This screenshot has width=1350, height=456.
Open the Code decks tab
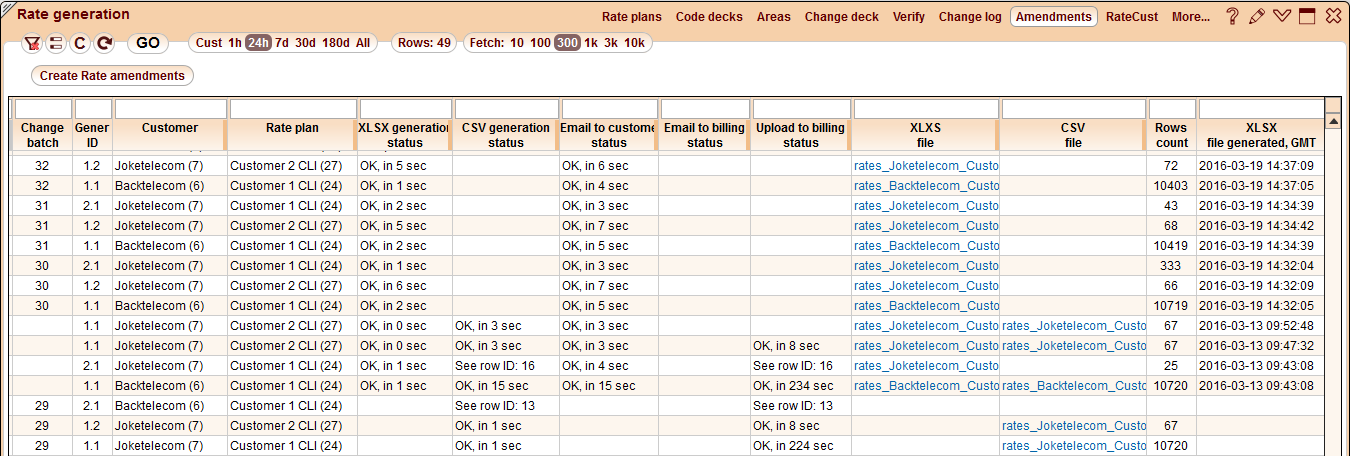[x=709, y=17]
